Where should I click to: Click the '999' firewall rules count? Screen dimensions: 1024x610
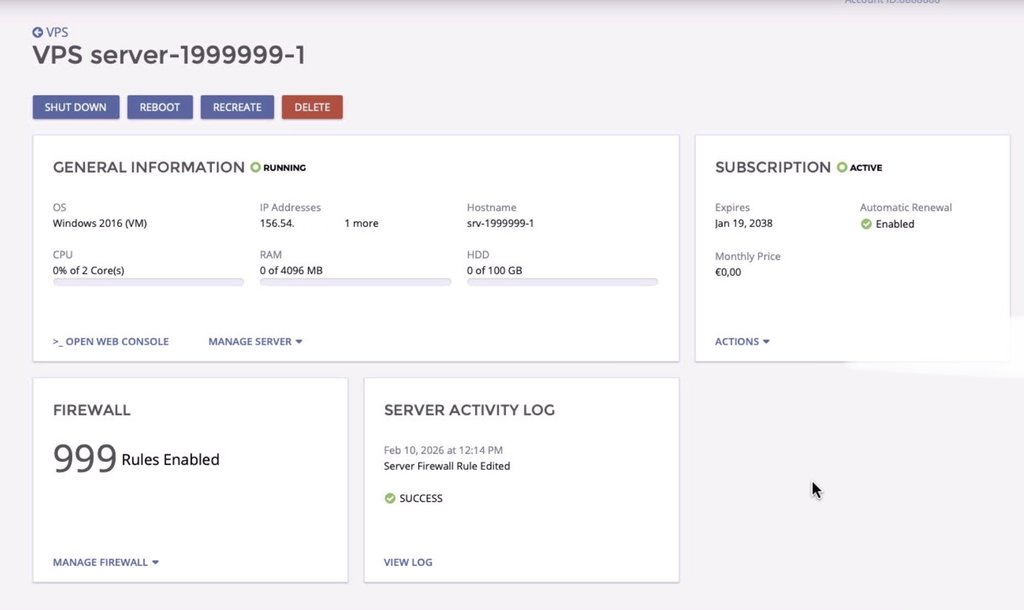(x=85, y=458)
